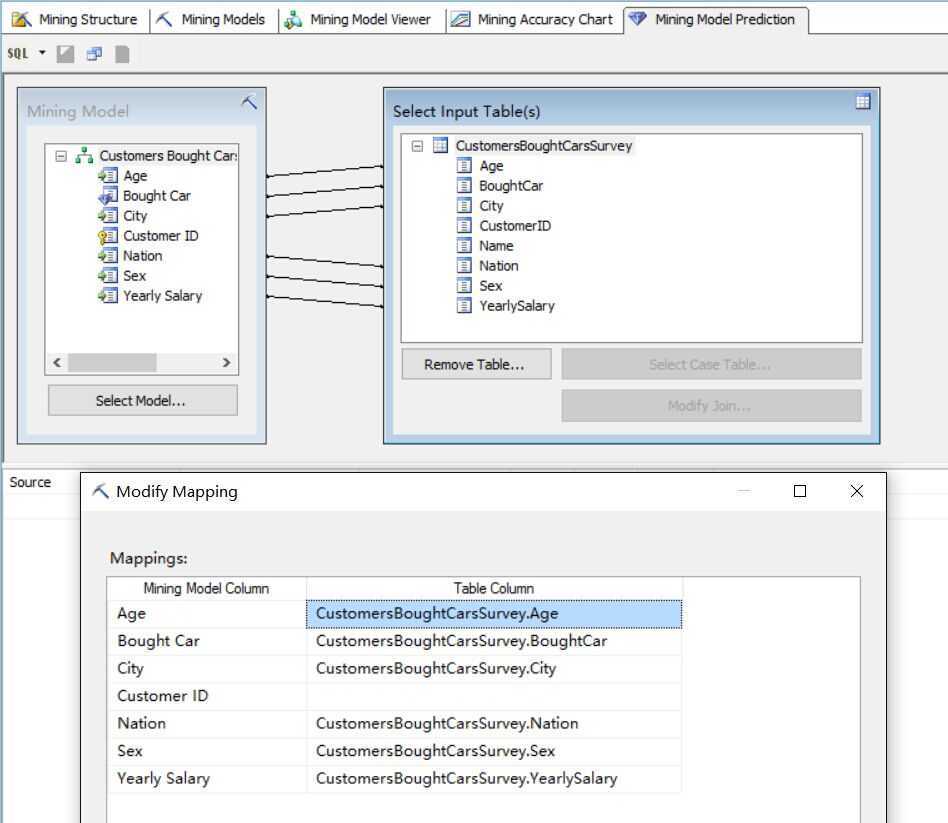Click the Table Column header

tap(494, 588)
